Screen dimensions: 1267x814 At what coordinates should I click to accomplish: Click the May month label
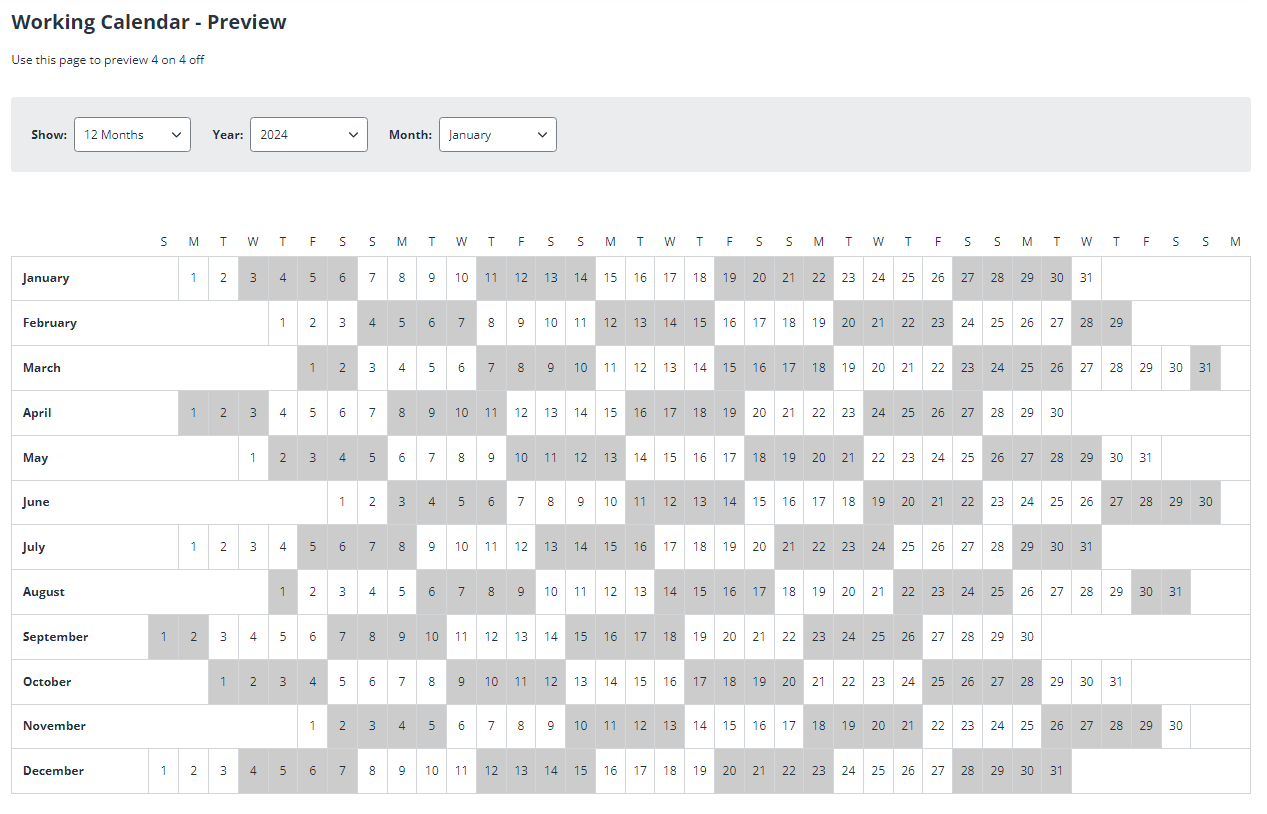35,457
